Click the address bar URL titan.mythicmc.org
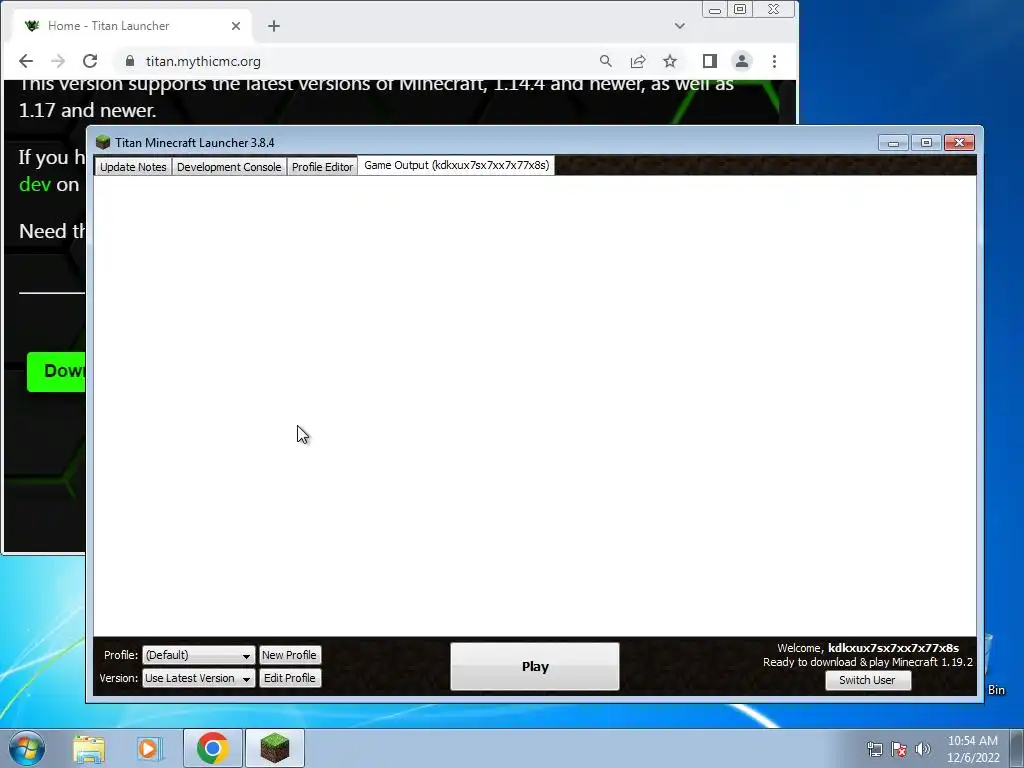 pos(203,61)
